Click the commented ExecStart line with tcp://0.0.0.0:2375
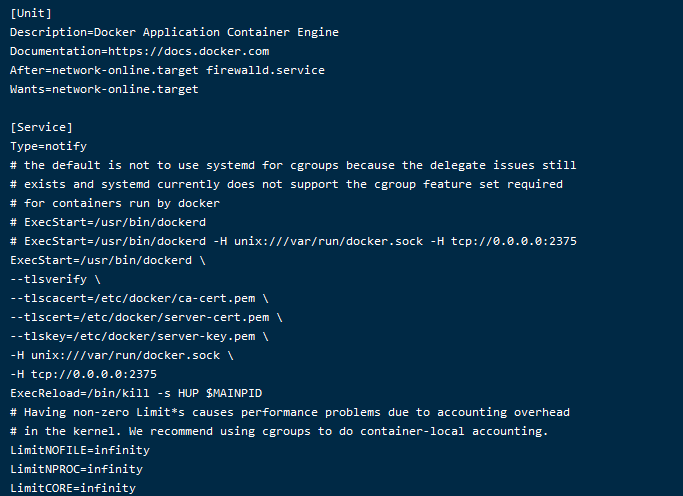Viewport: 683px width, 496px height. [x=292, y=241]
